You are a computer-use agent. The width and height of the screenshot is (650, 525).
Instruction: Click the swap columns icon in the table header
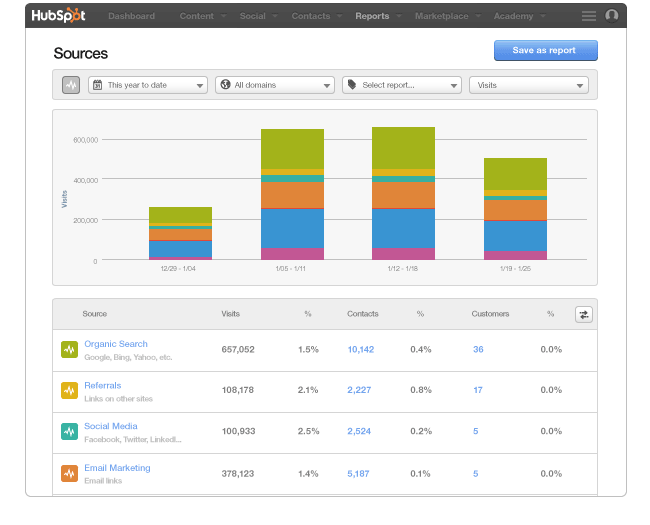[584, 314]
